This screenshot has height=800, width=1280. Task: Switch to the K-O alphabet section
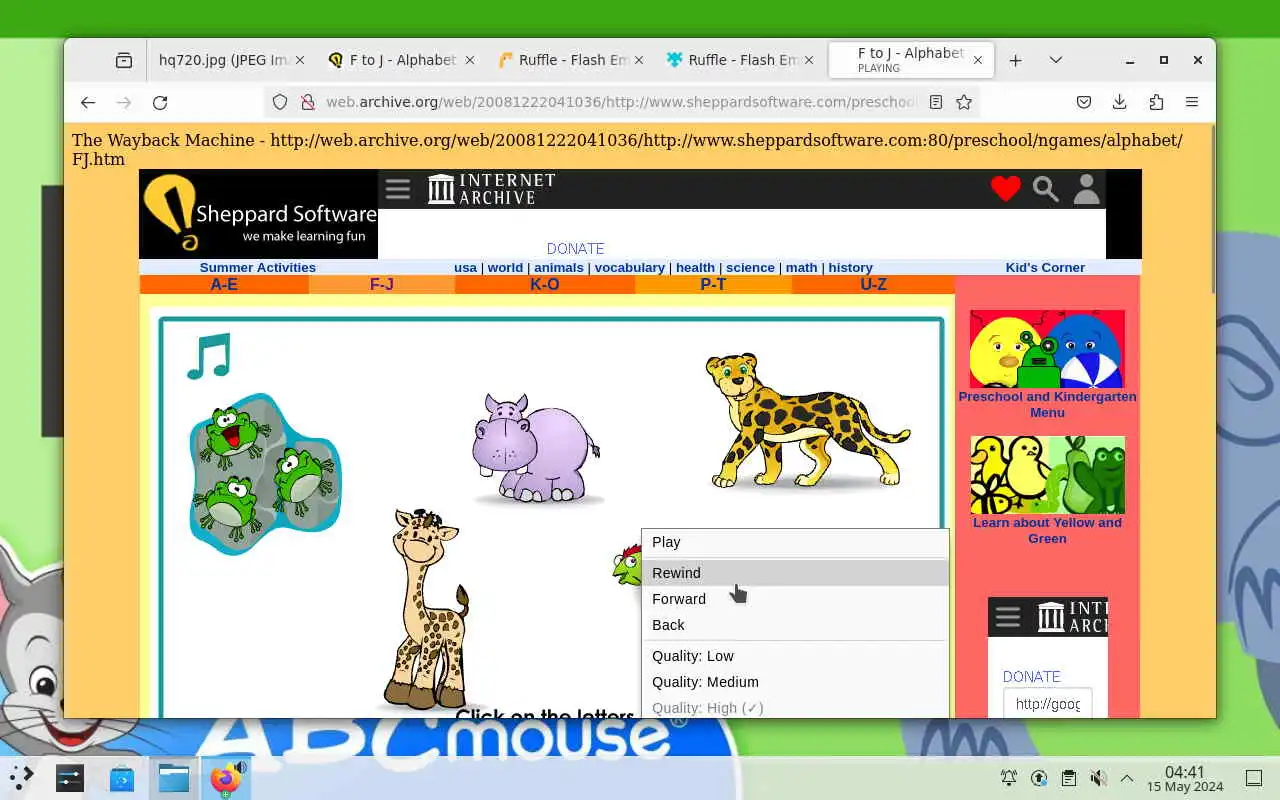coord(545,285)
